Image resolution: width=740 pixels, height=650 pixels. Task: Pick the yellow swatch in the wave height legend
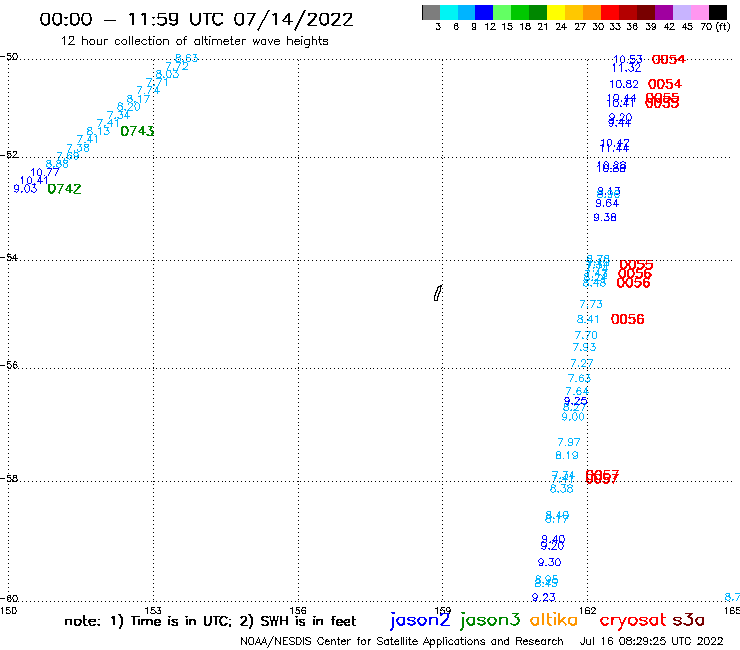click(x=556, y=12)
